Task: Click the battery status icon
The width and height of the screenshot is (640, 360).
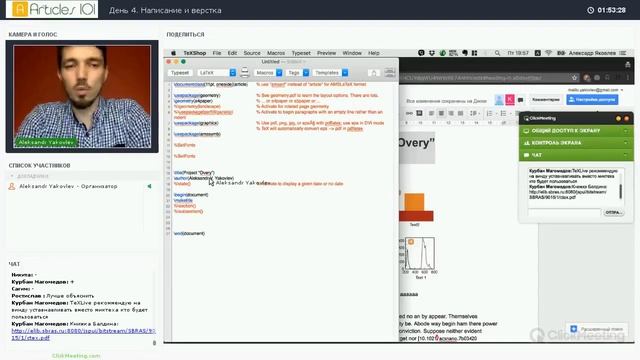Action: (561, 53)
